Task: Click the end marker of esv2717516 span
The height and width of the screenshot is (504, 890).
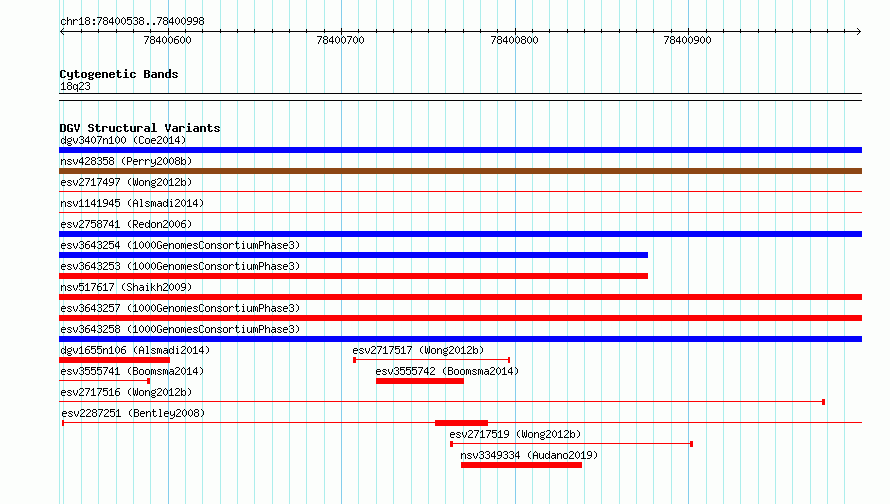Action: (x=824, y=402)
